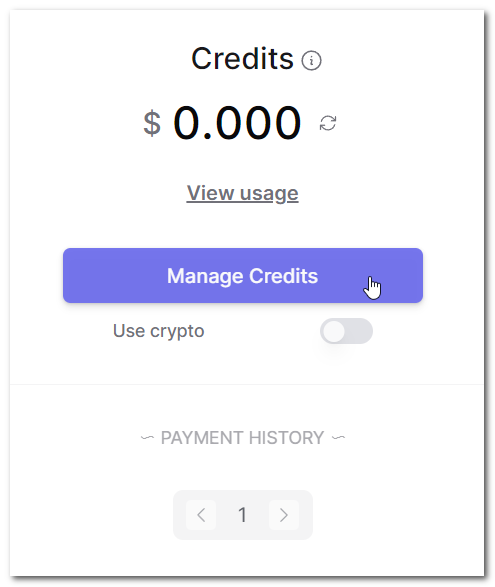The image size is (495, 587).
Task: Select page 1 in the pagination control
Action: [243, 515]
